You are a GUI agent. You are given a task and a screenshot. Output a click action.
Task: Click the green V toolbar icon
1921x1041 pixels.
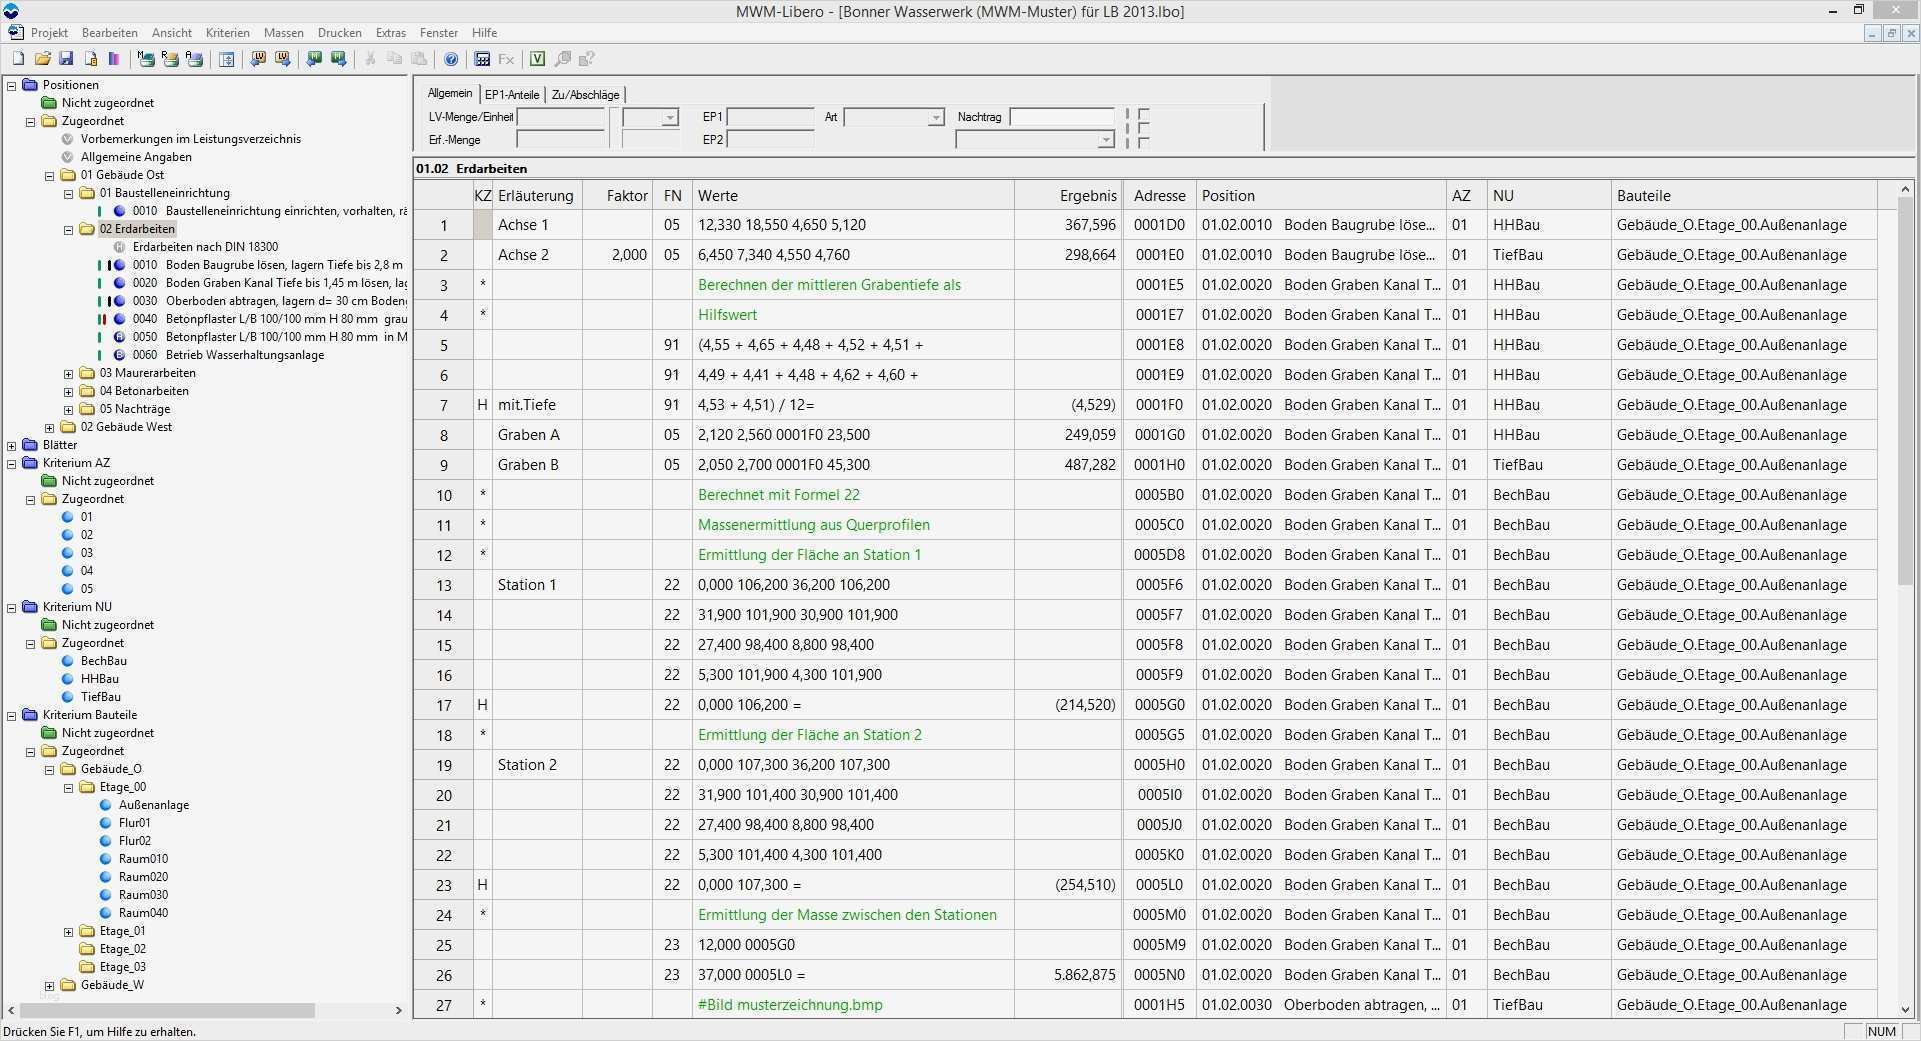pos(537,59)
